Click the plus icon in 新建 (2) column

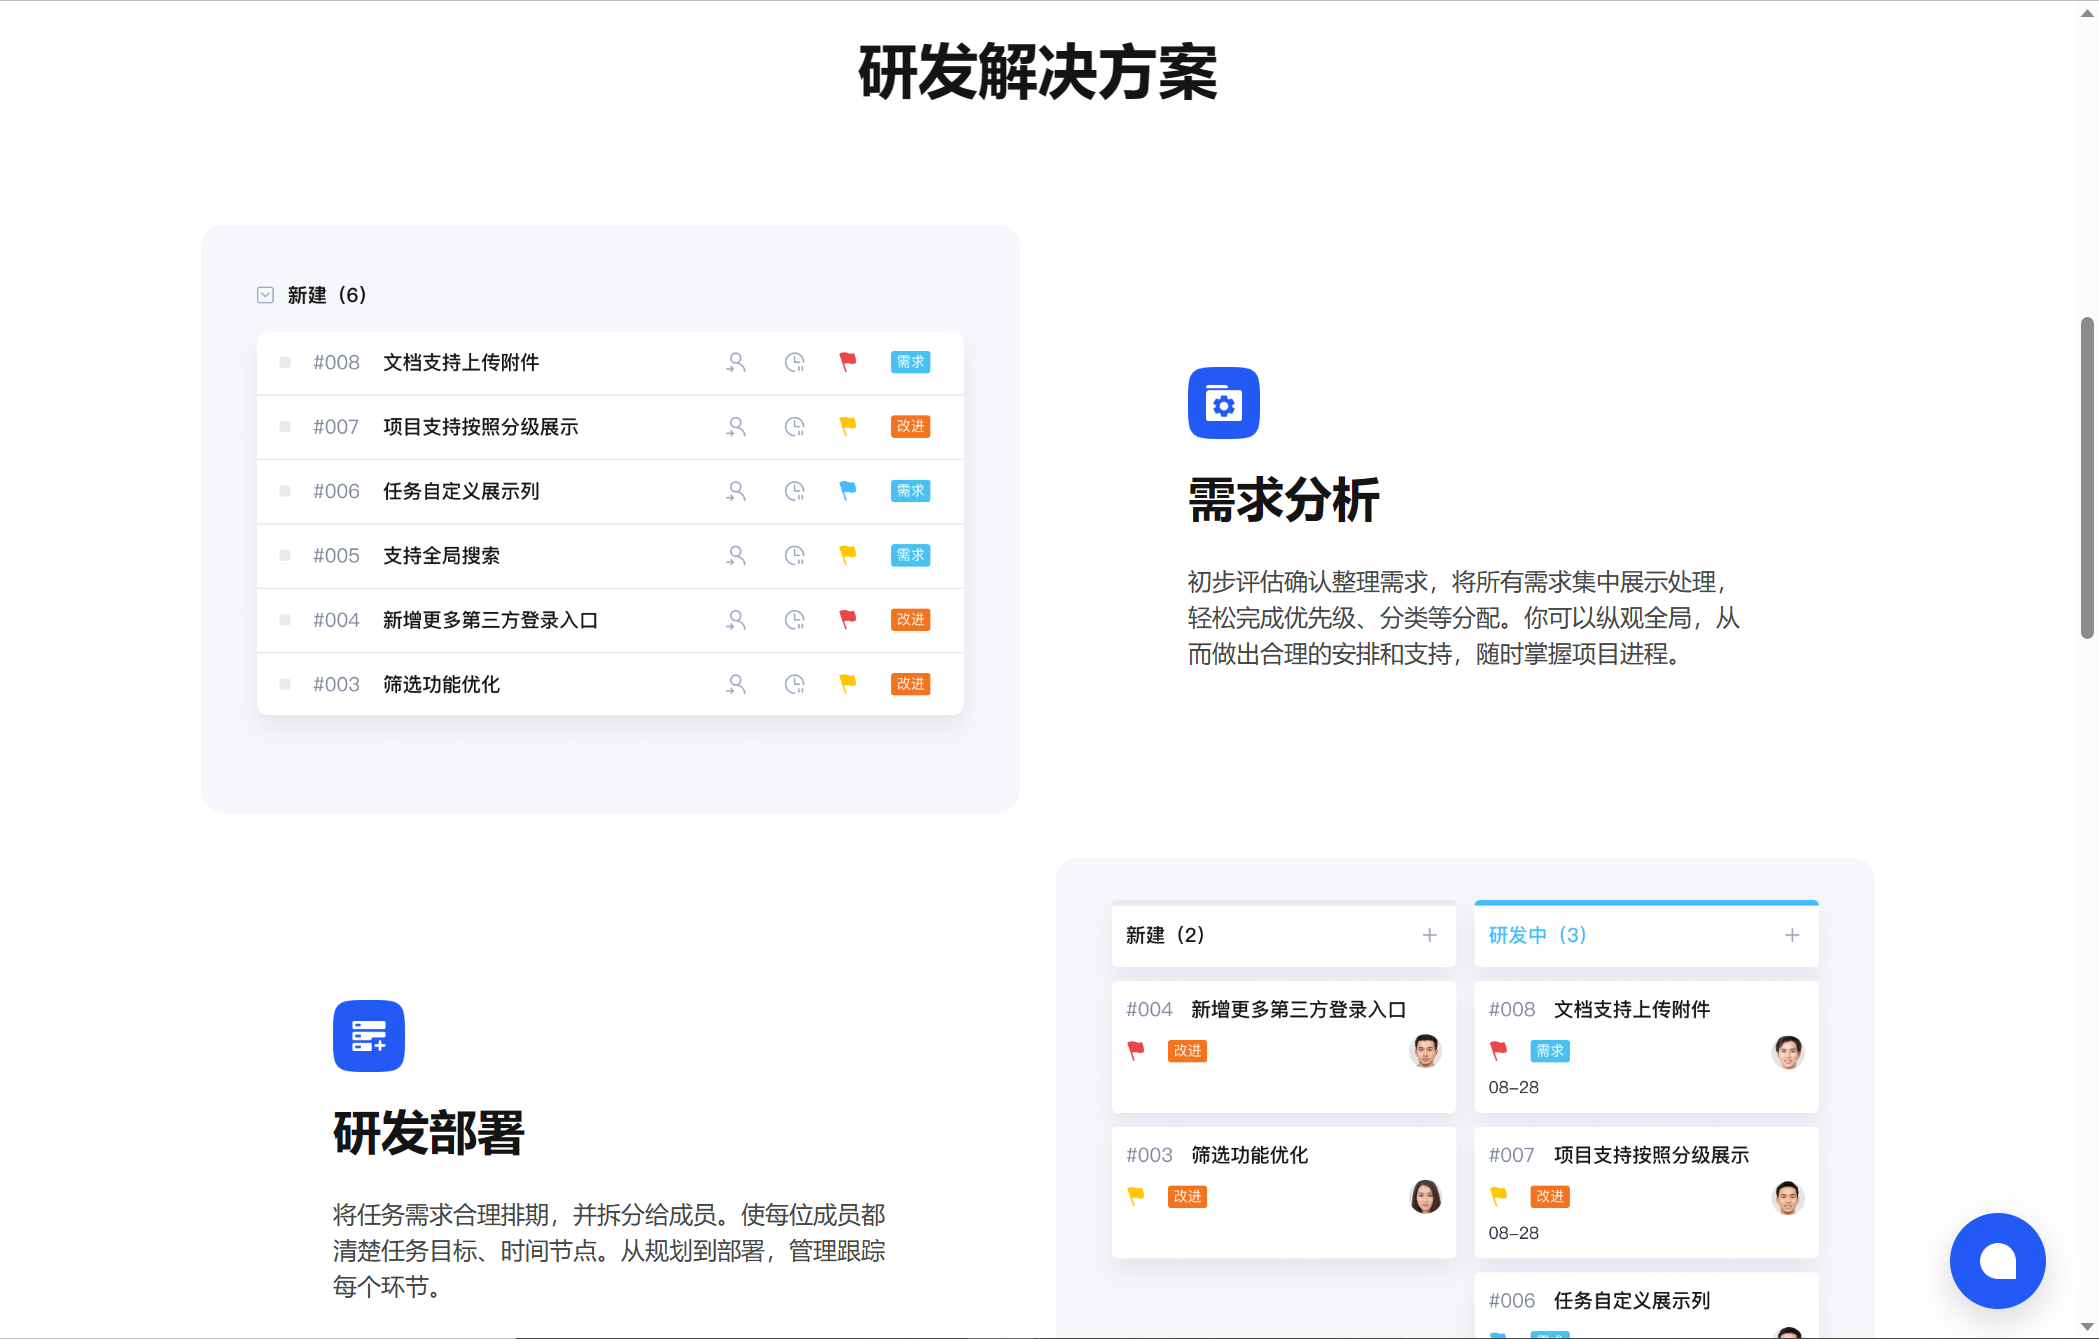(1429, 935)
